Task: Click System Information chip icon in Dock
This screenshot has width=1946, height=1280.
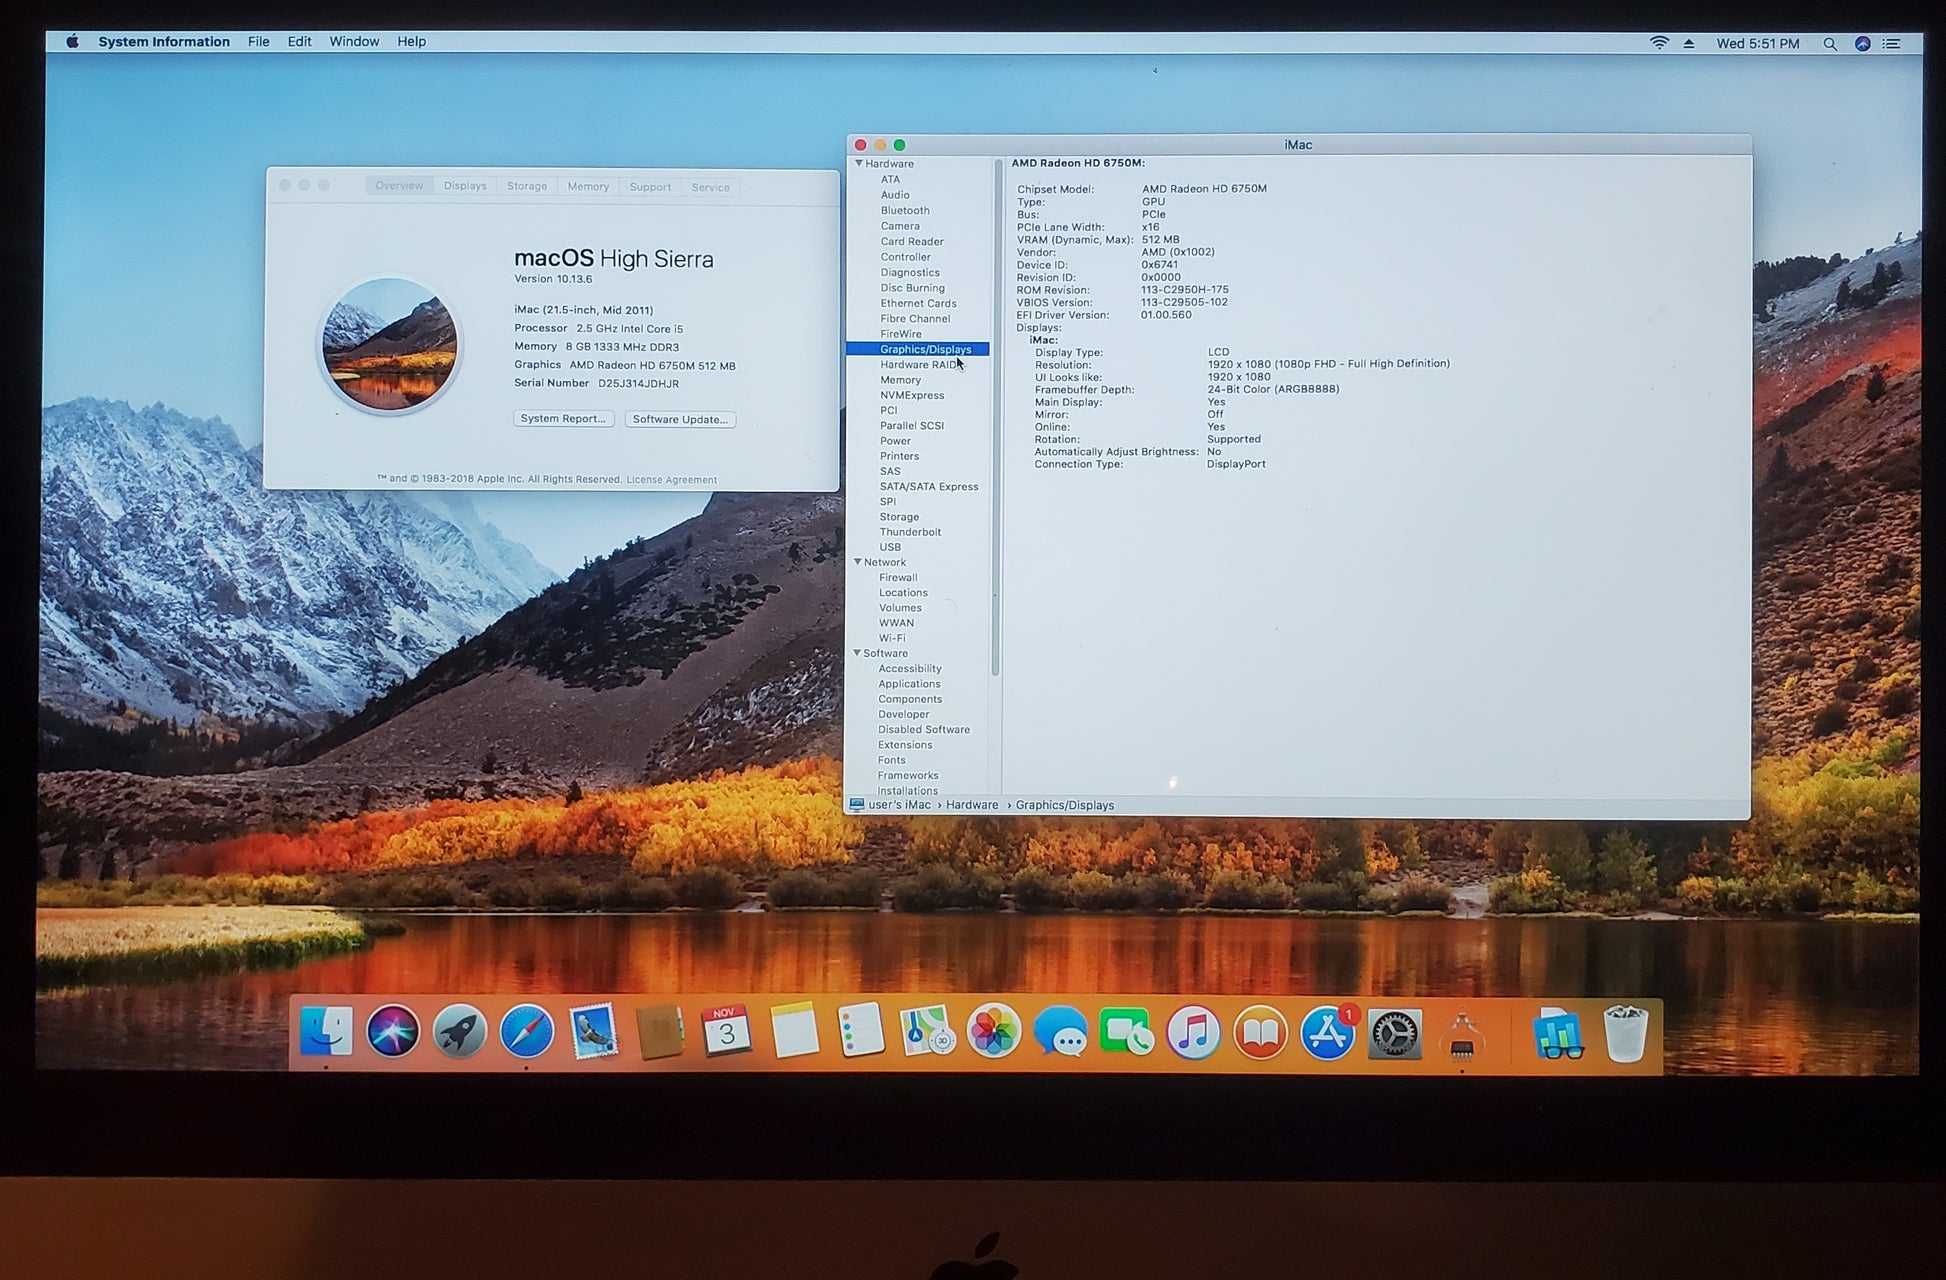Action: click(x=1462, y=1035)
